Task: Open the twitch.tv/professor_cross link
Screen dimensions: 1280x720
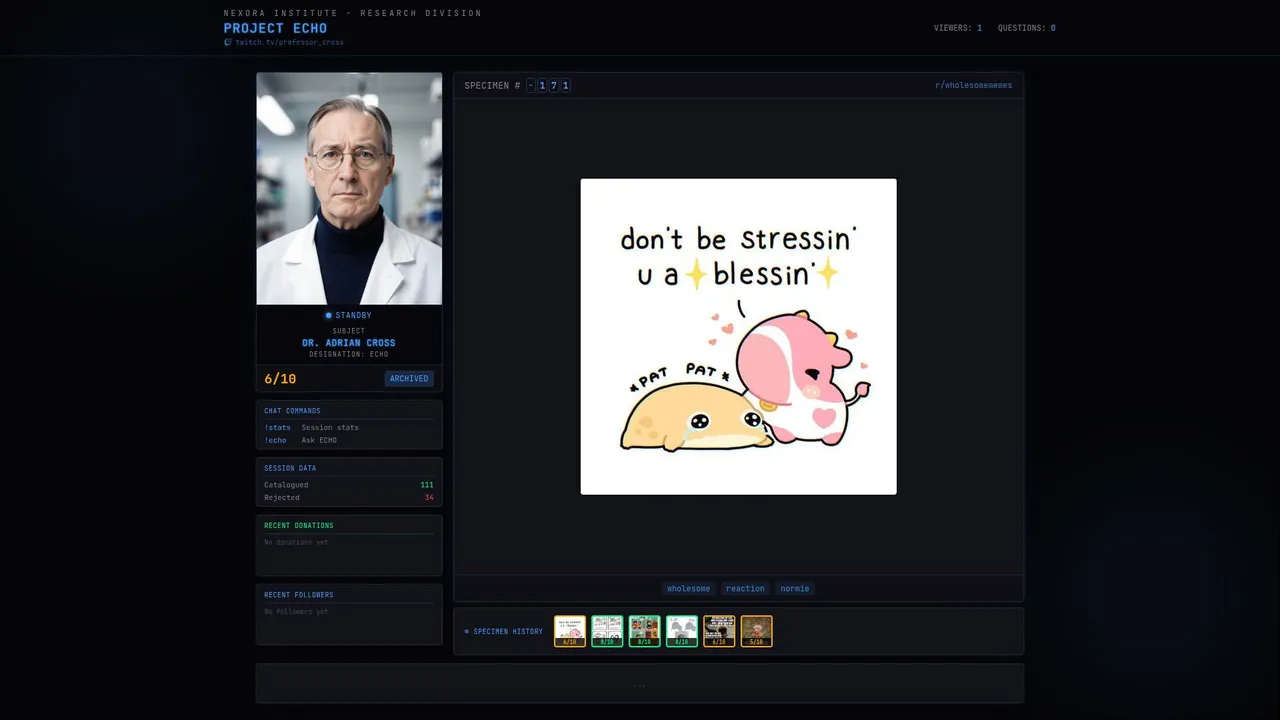Action: click(289, 42)
